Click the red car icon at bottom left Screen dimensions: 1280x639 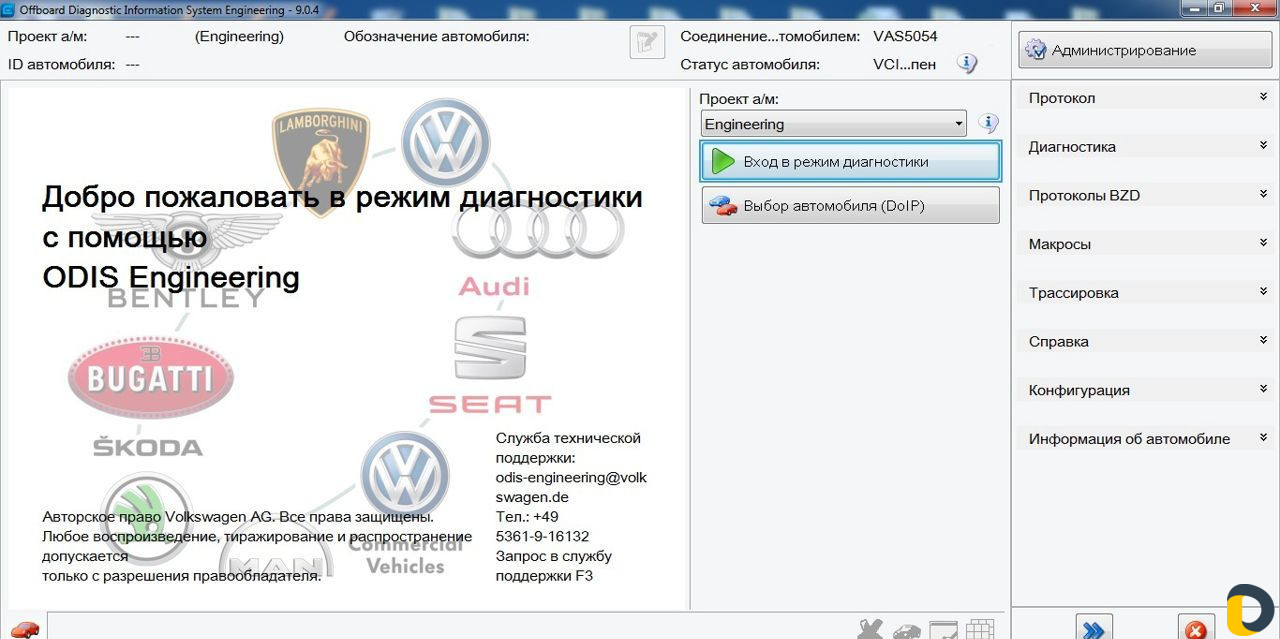tap(24, 629)
